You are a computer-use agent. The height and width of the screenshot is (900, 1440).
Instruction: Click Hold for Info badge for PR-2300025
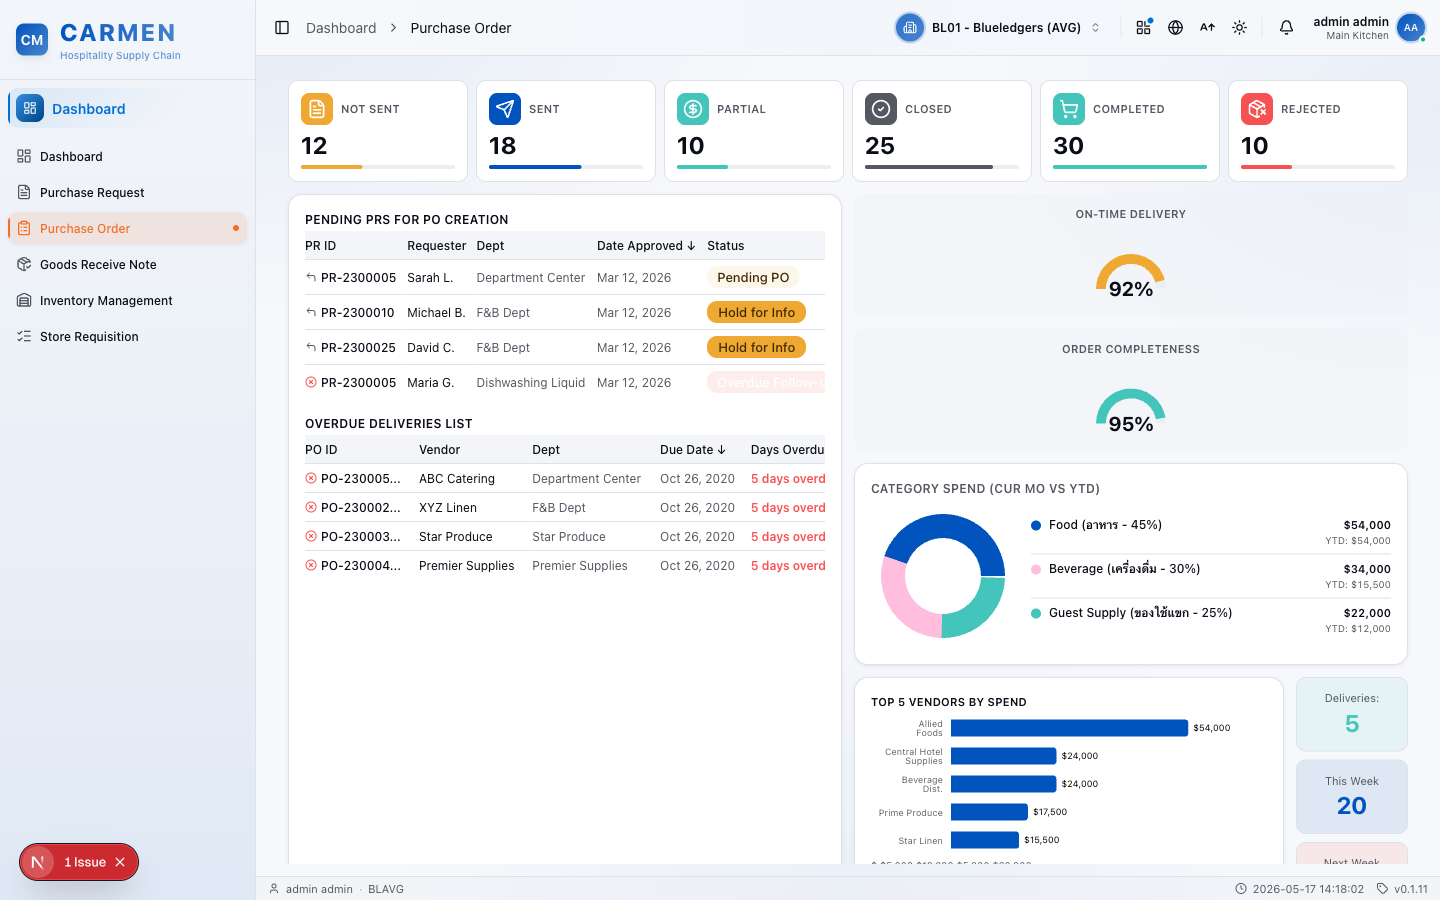click(x=756, y=348)
